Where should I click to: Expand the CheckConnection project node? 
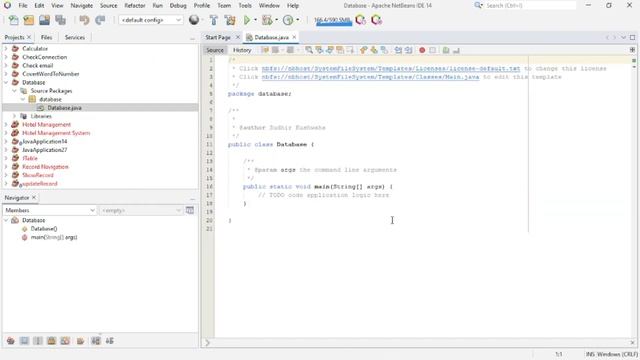point(6,57)
